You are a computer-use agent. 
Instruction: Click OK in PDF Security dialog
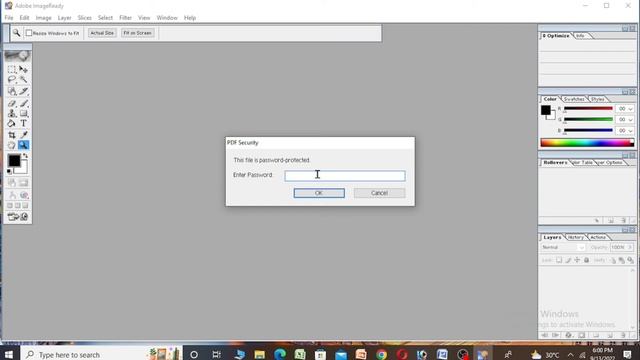pyautogui.click(x=319, y=193)
